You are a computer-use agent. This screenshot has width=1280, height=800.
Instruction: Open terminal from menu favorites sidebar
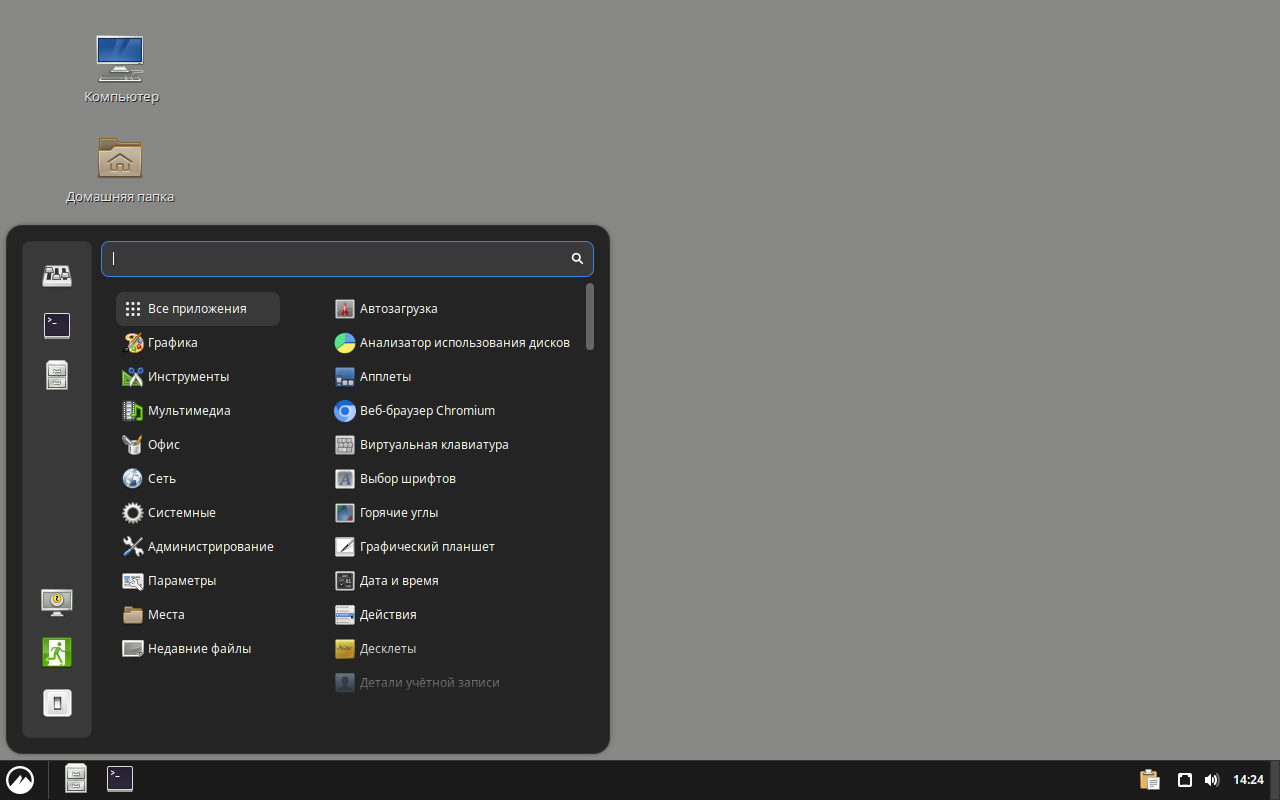[57, 325]
